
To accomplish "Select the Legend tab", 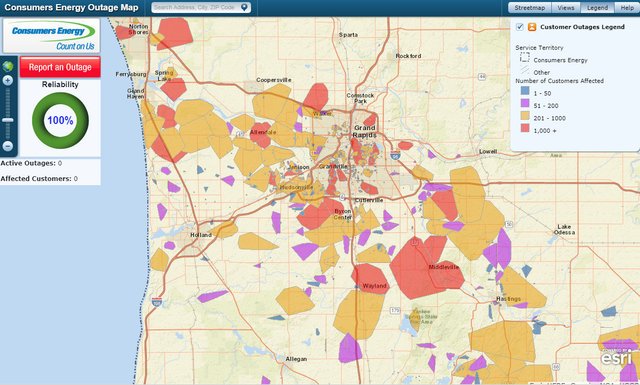I will (597, 8).
